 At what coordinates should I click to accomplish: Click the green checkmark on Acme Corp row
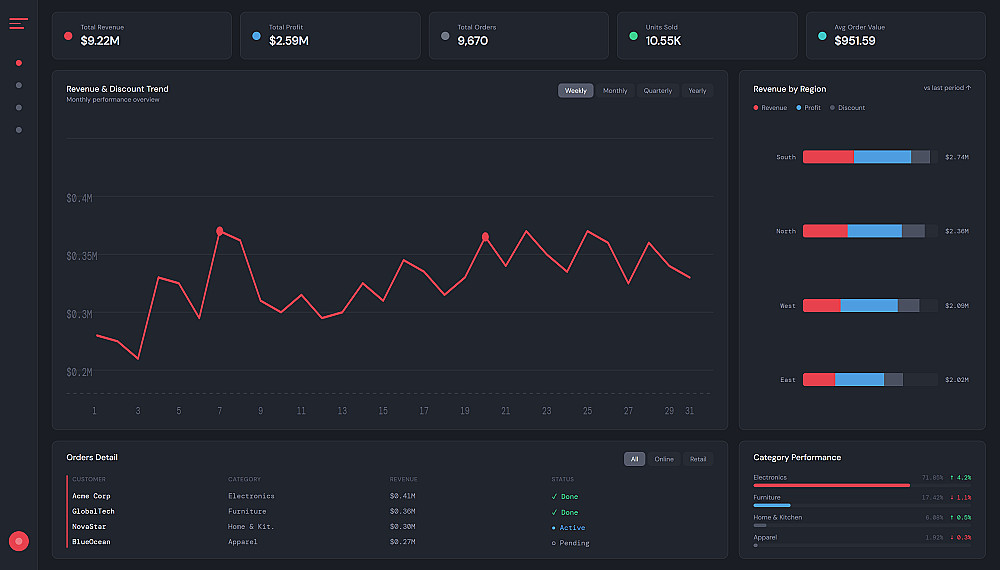coord(554,497)
